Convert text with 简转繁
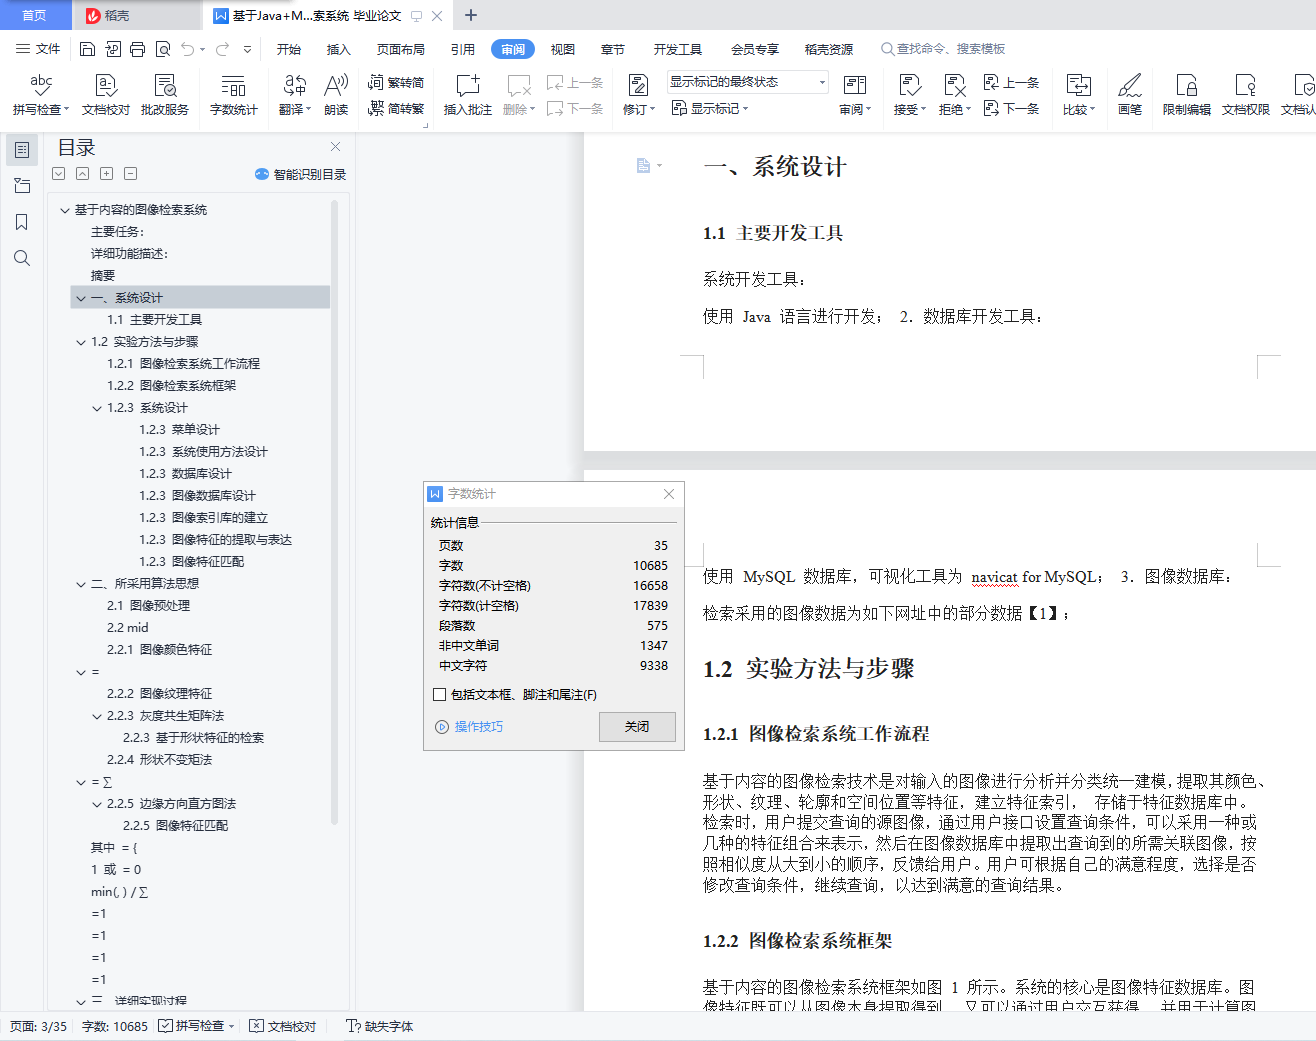Screen dimensions: 1316x1041 [396, 108]
